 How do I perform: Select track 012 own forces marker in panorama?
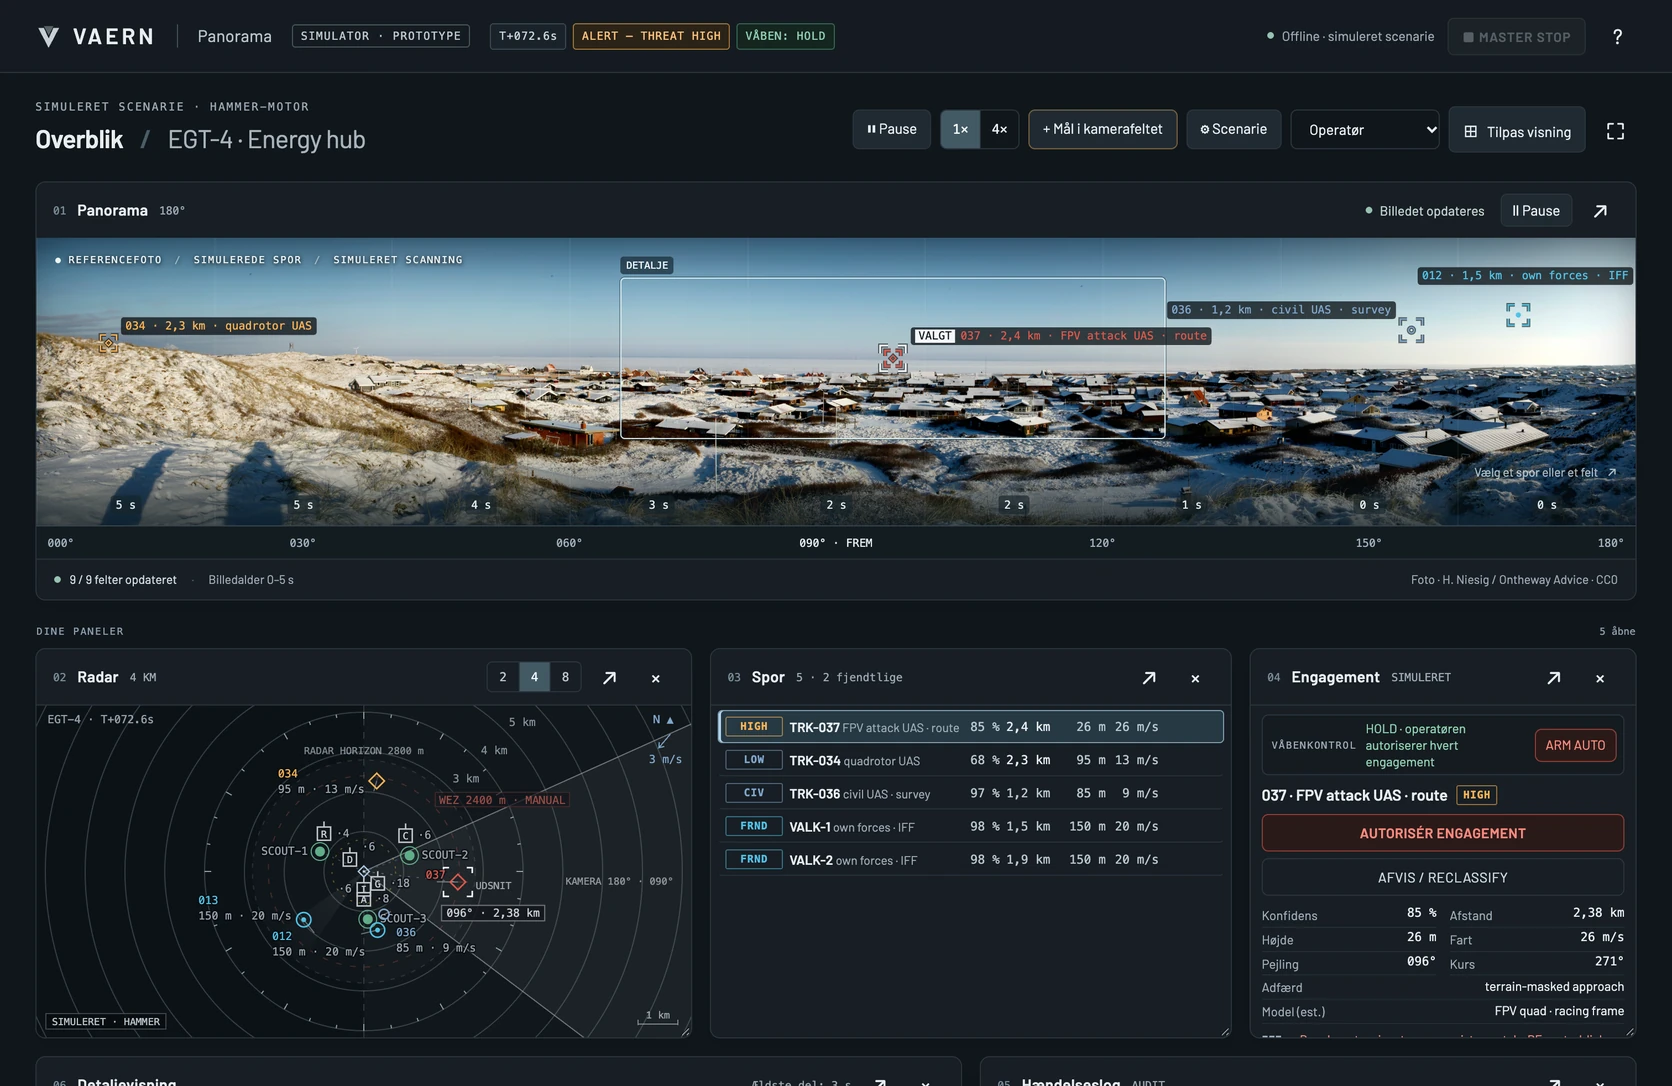point(1518,315)
